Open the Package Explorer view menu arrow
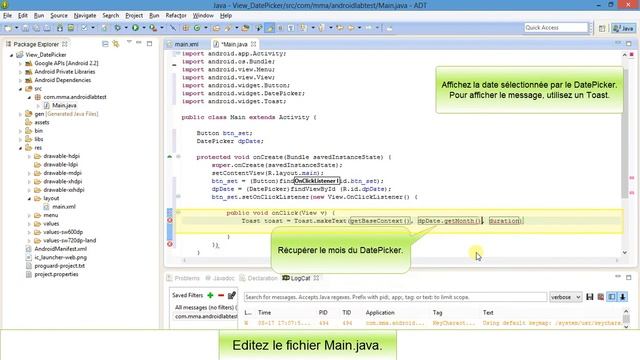The height and width of the screenshot is (360, 640). (x=129, y=42)
